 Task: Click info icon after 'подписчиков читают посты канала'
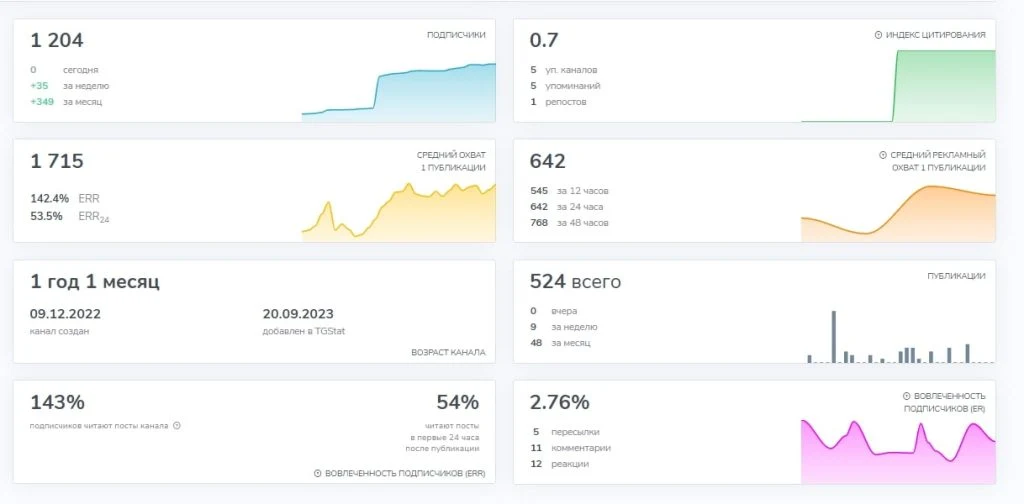[x=177, y=426]
